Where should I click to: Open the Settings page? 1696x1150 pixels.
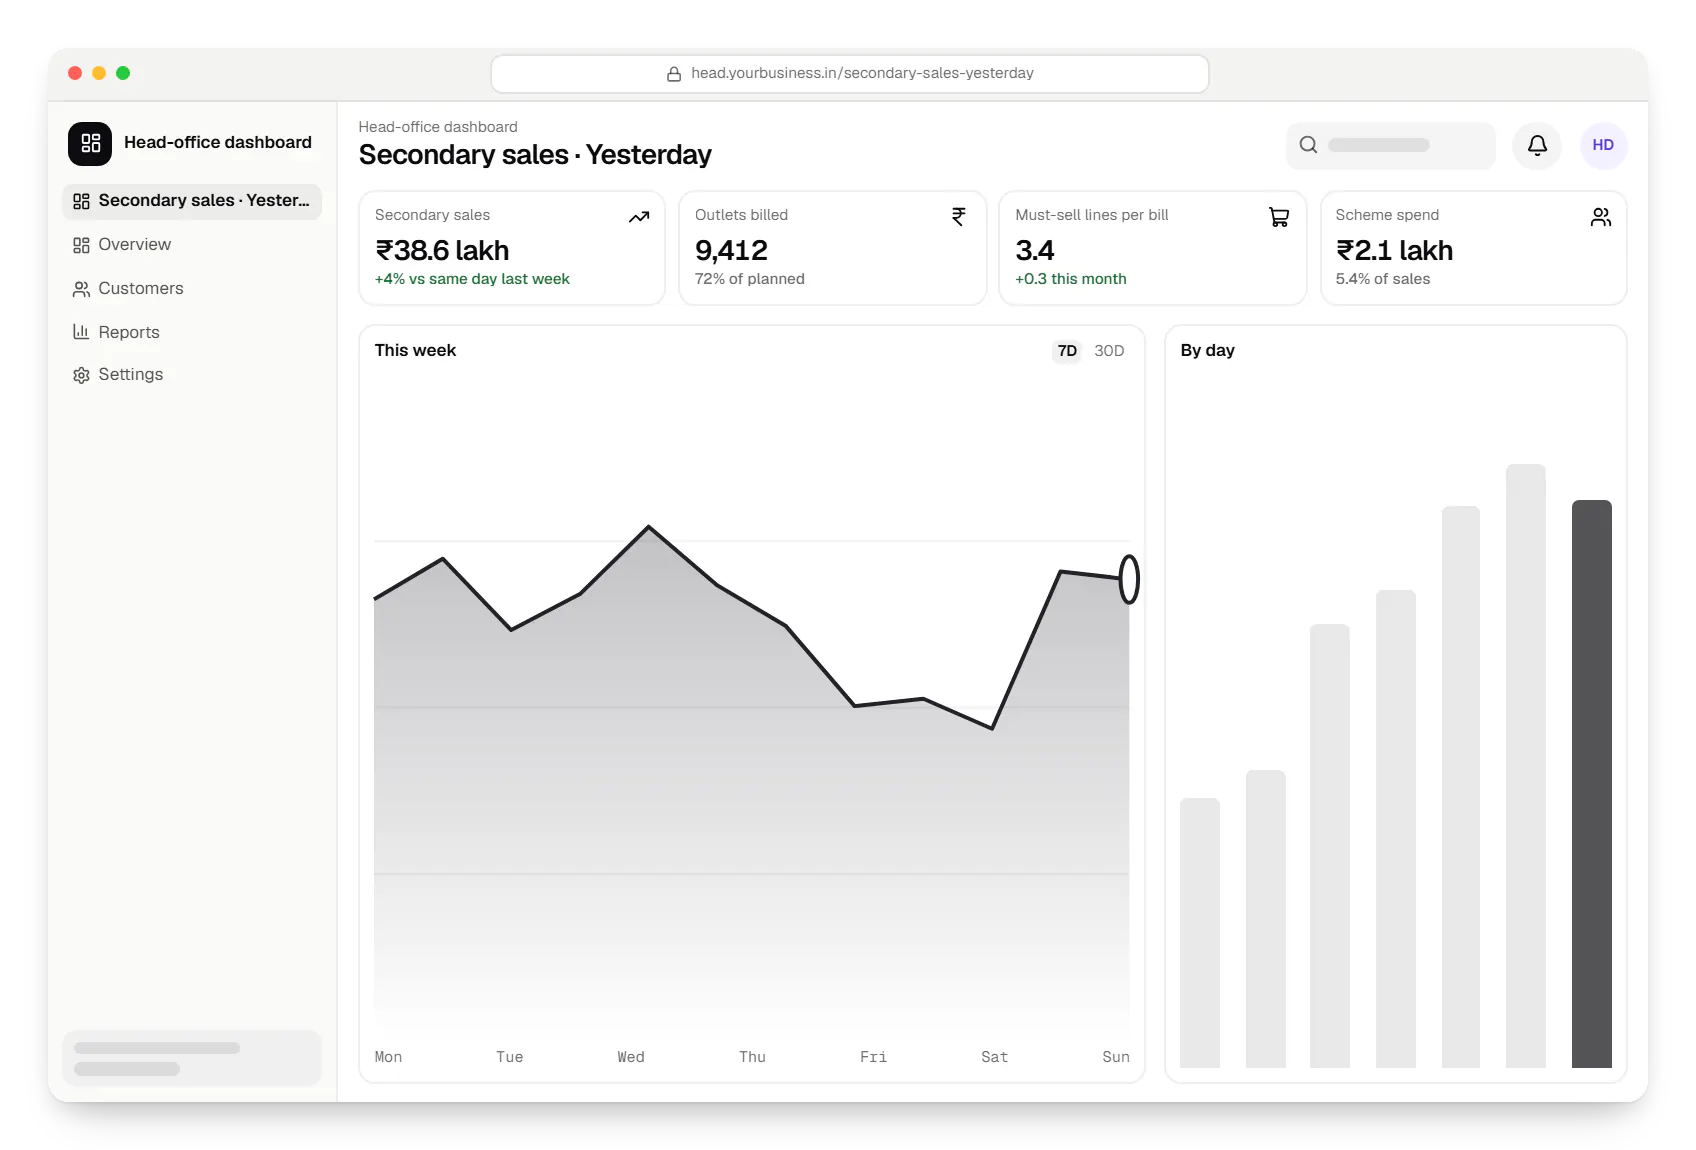[192, 375]
